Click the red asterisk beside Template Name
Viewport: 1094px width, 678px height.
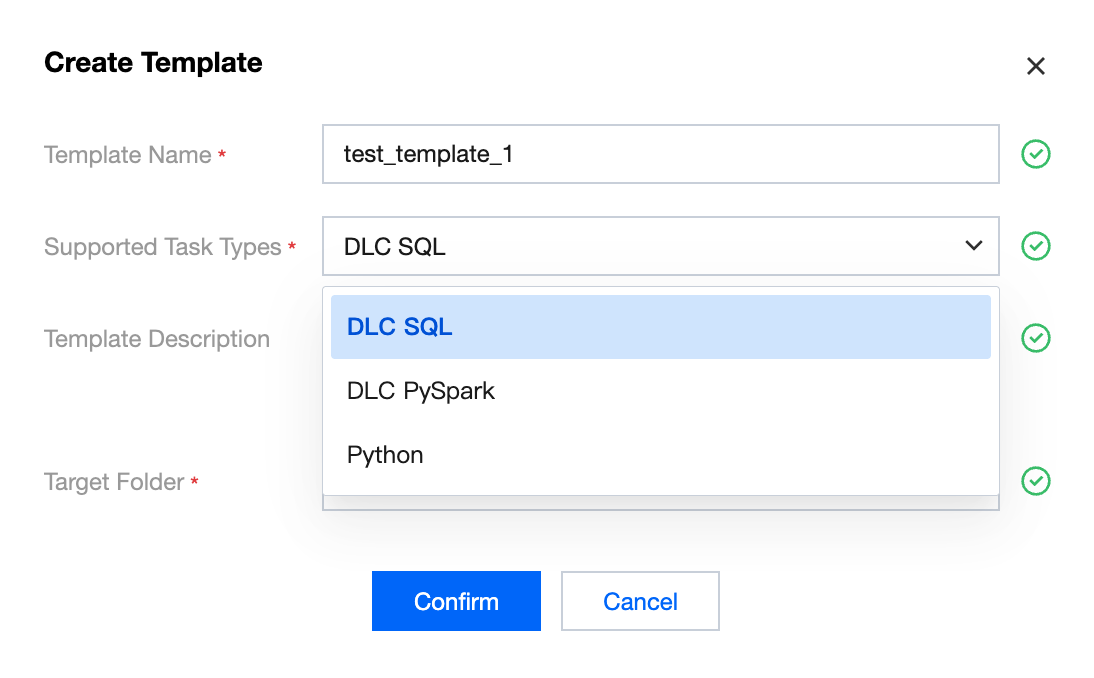[222, 155]
